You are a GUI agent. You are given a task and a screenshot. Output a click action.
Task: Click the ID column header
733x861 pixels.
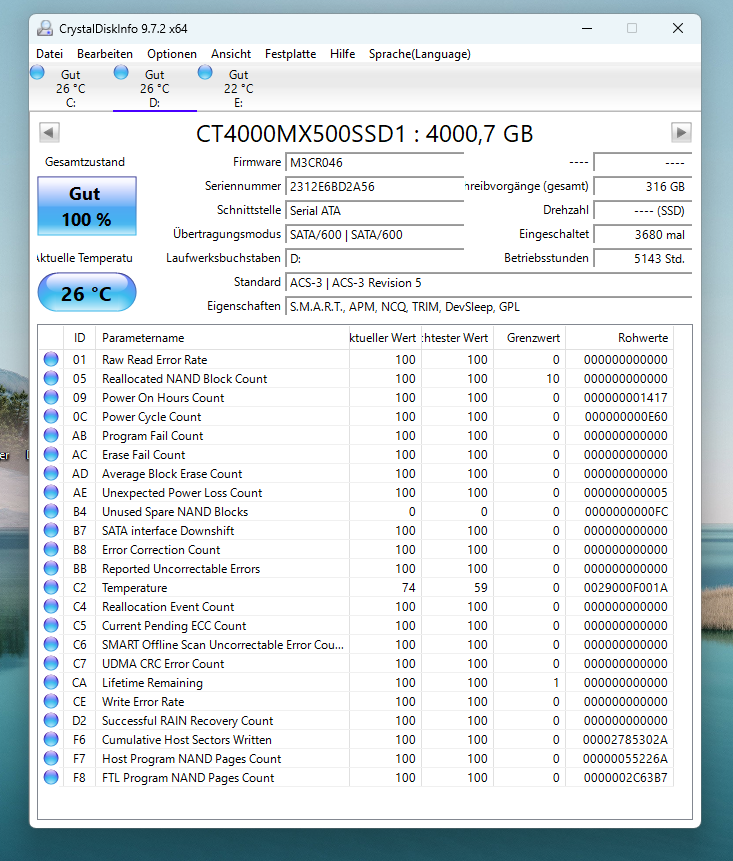coord(80,338)
